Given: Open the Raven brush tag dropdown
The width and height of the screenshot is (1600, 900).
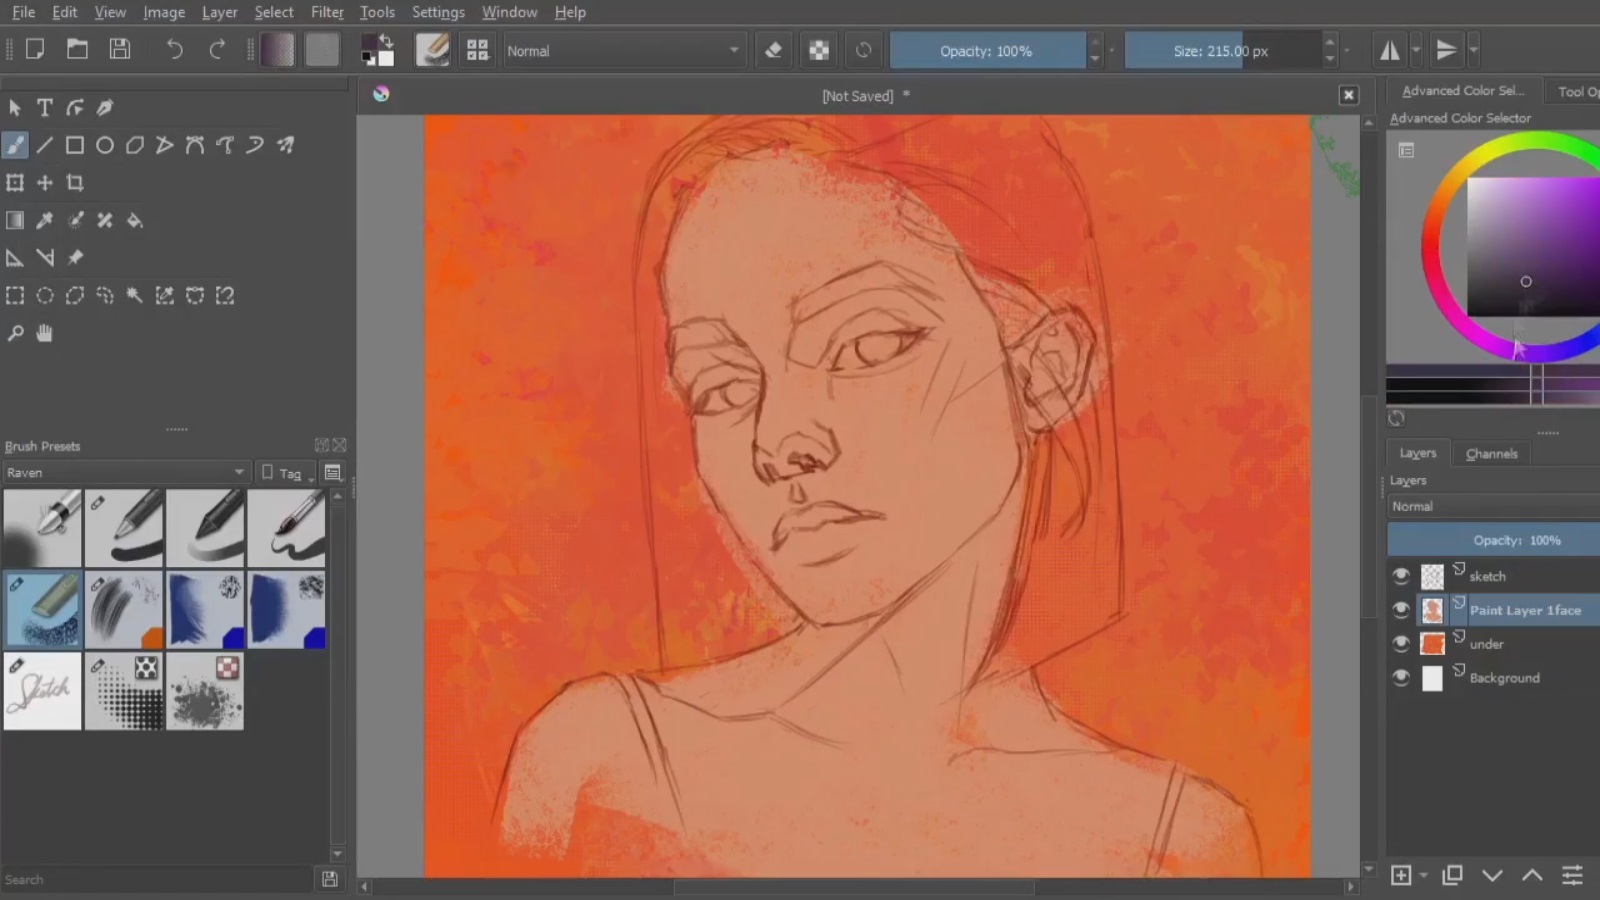Looking at the screenshot, I should pos(125,472).
